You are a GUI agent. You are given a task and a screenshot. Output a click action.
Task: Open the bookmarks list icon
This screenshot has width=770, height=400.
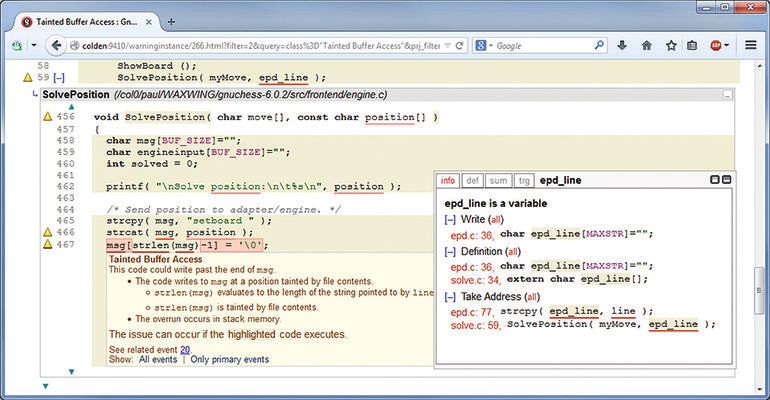(x=692, y=46)
